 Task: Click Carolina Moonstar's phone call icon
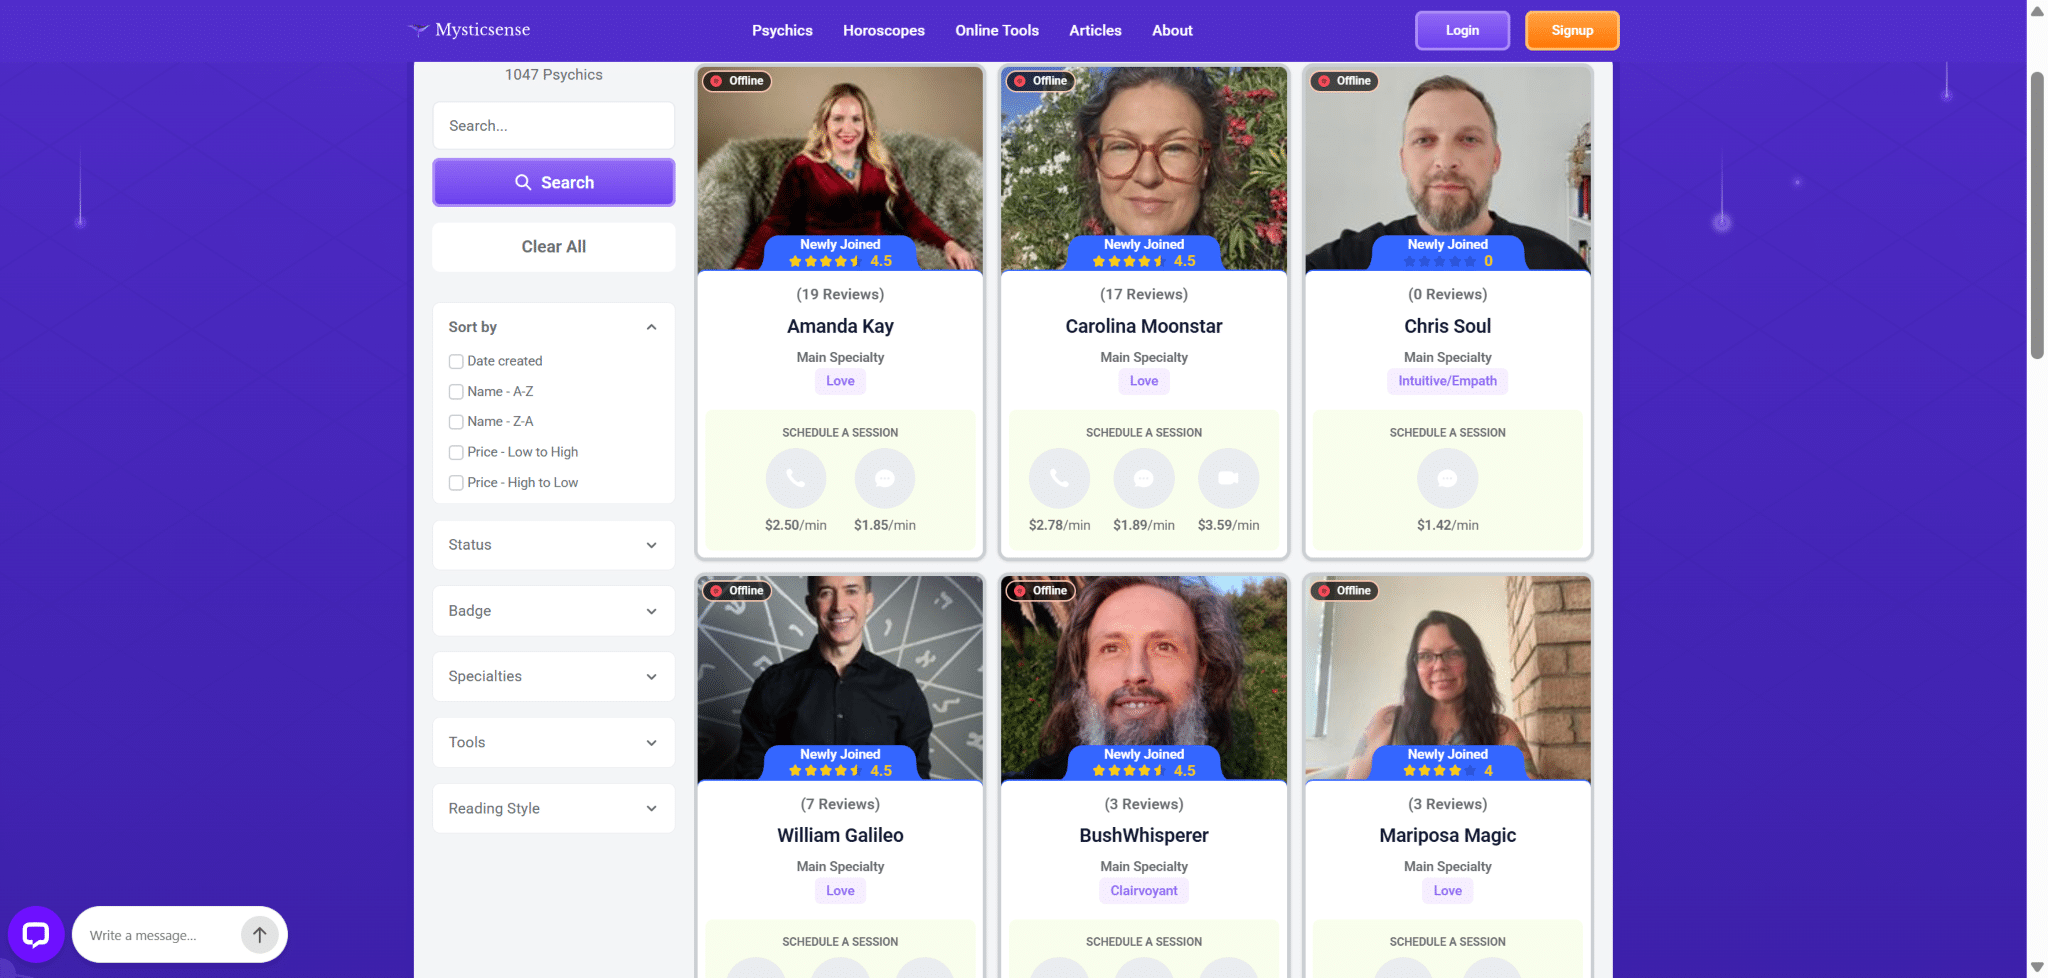(x=1059, y=479)
